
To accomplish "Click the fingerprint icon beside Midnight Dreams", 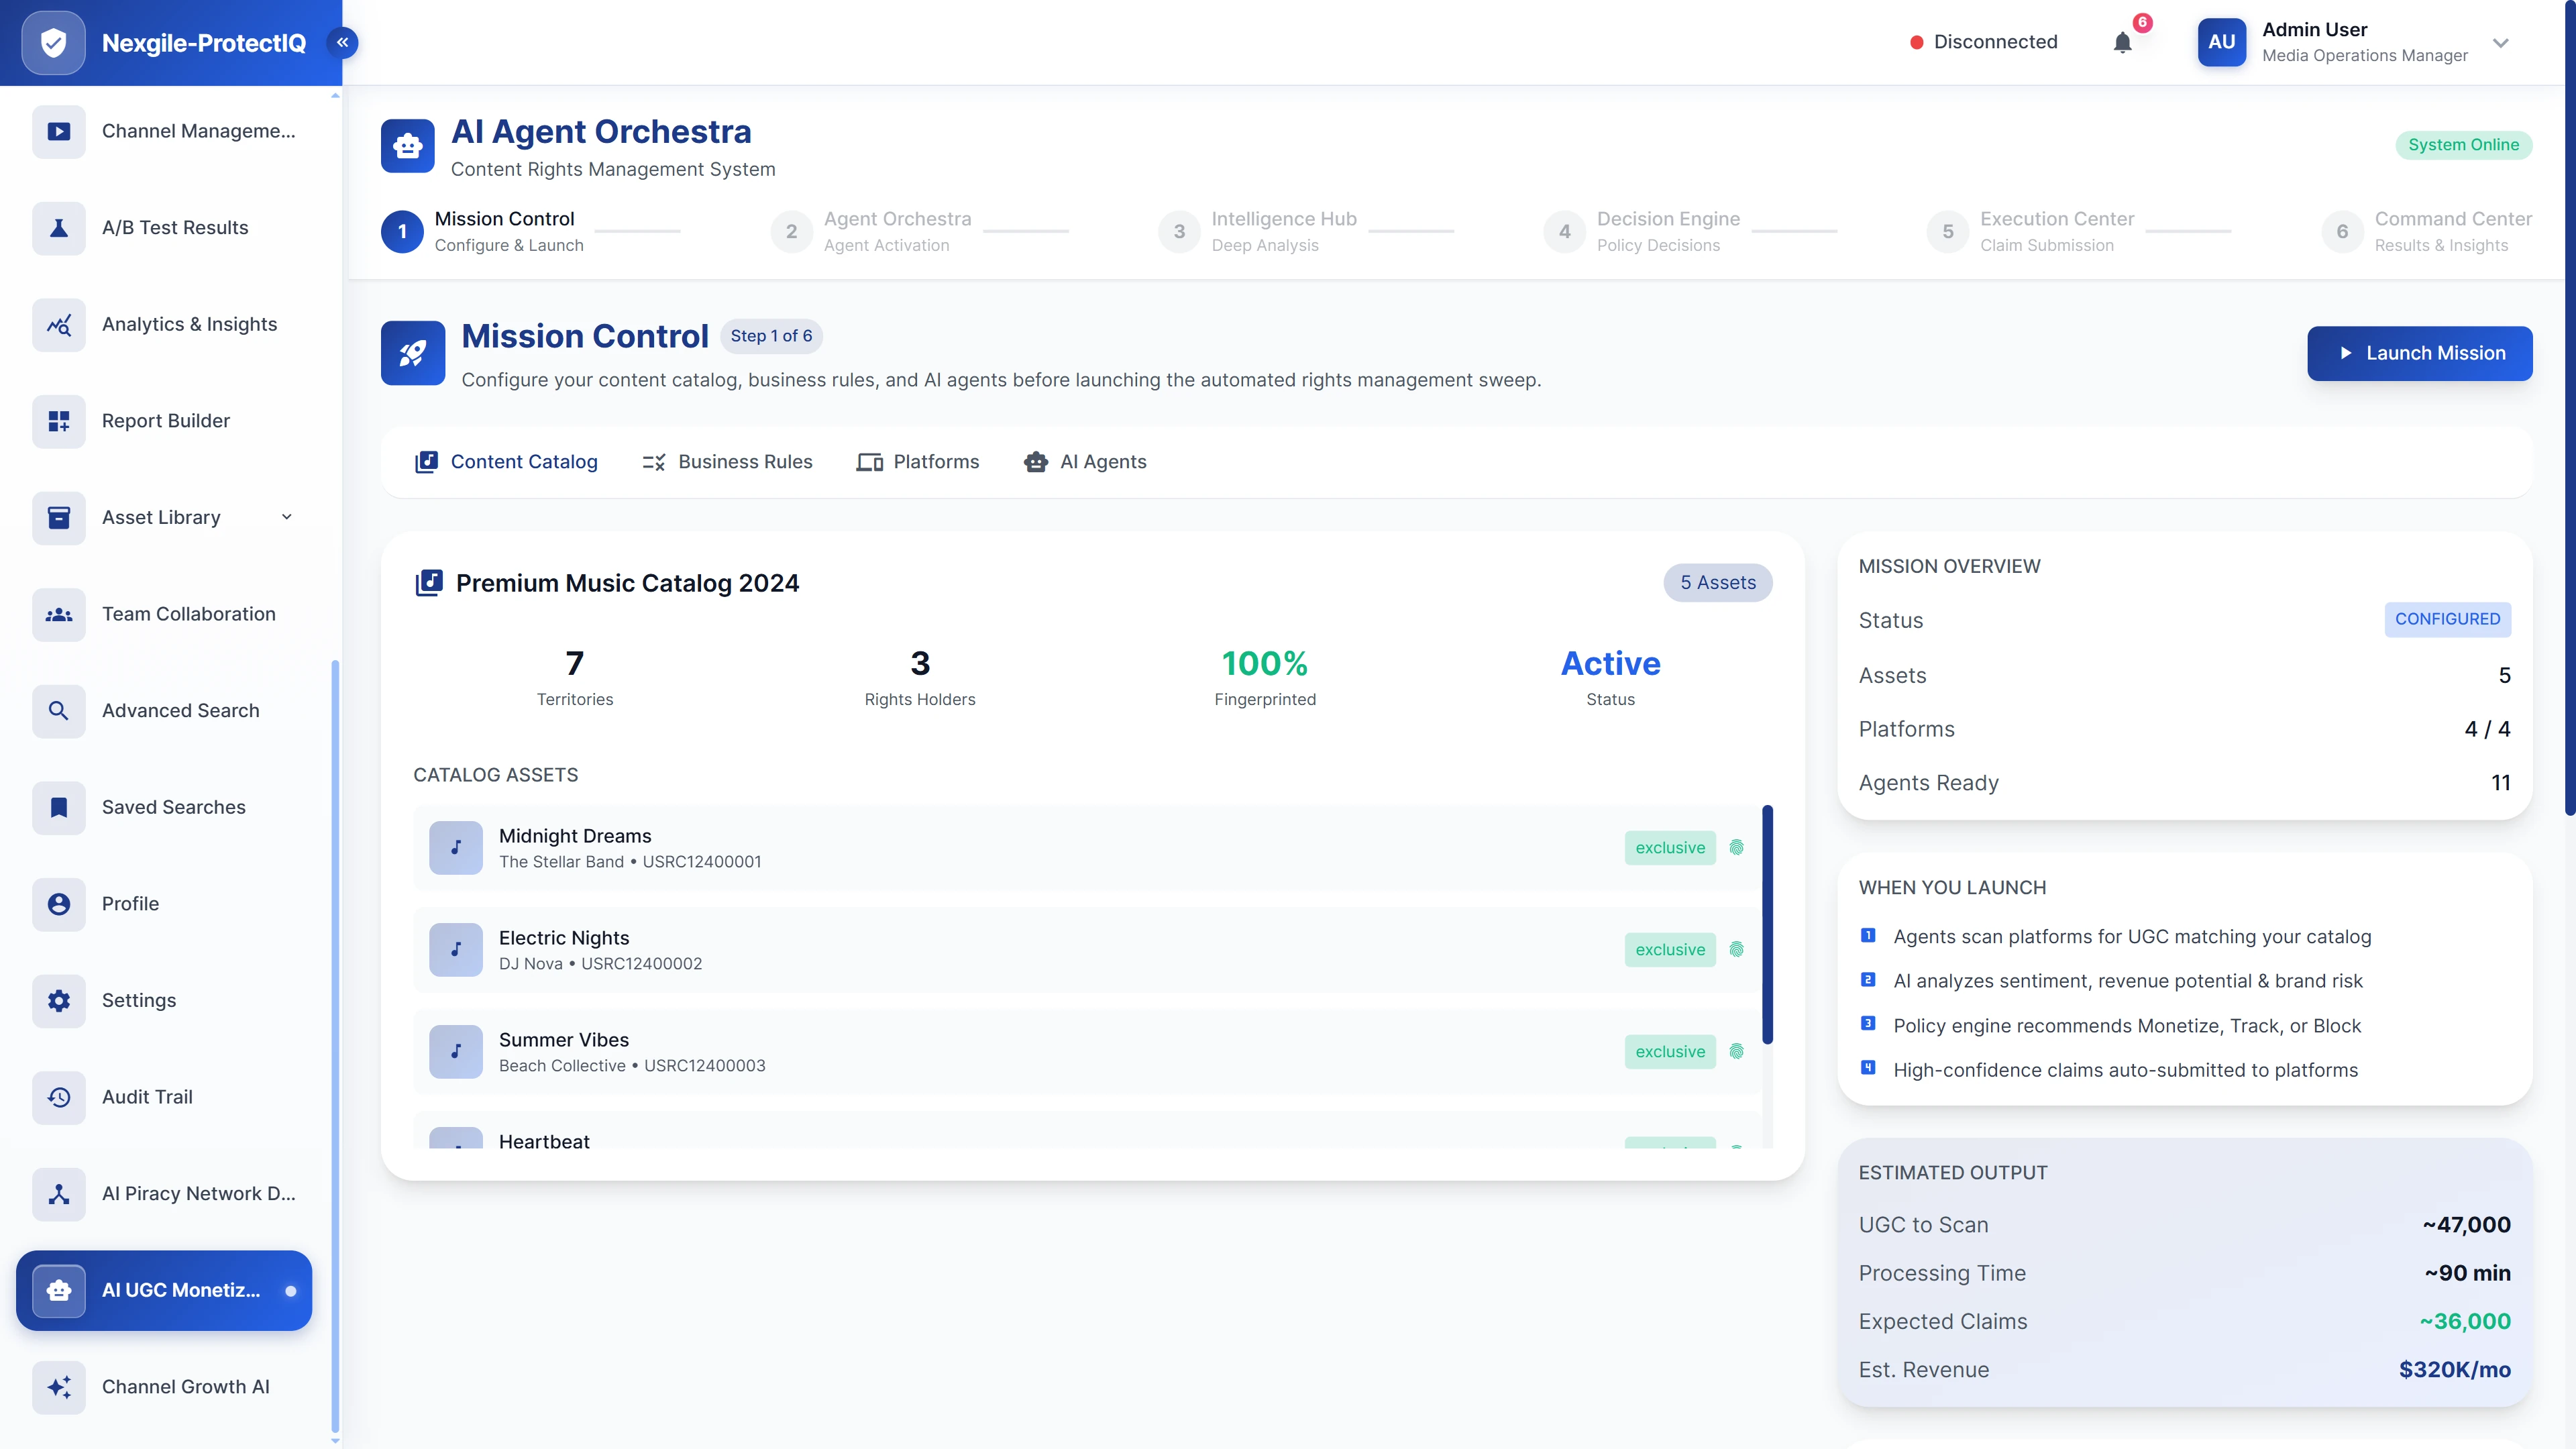I will tap(1737, 847).
